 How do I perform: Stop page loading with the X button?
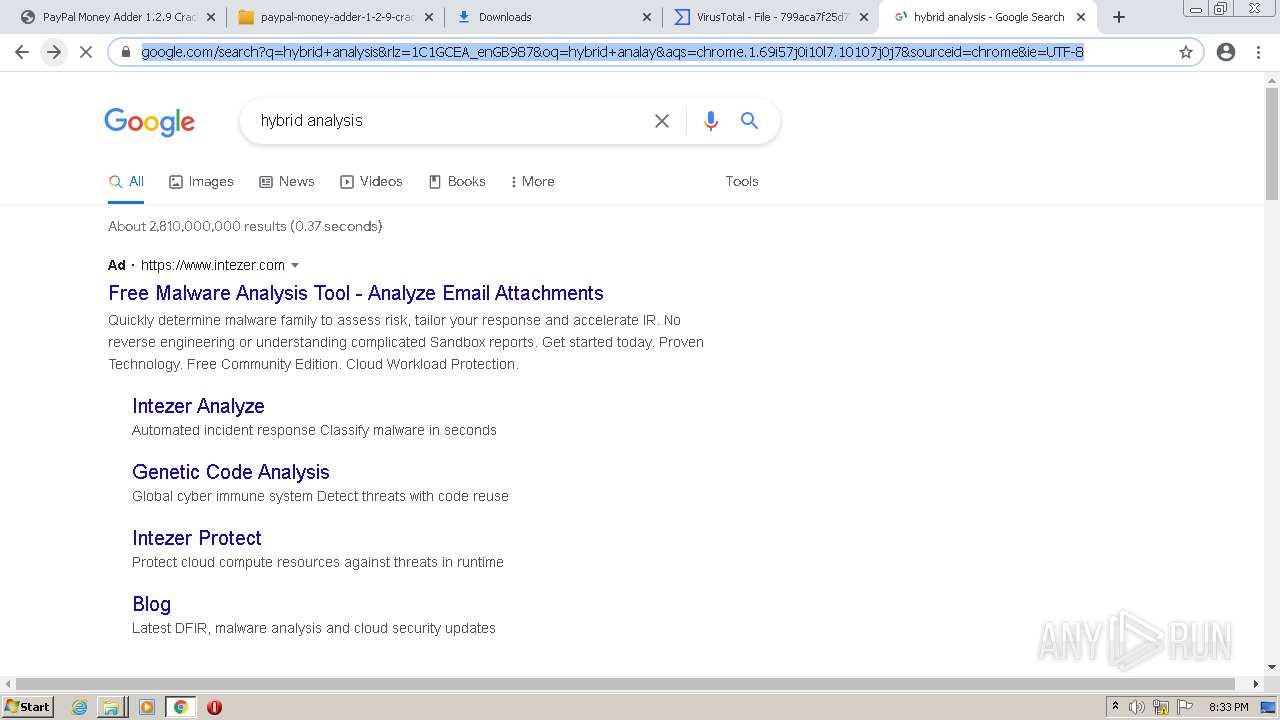pyautogui.click(x=86, y=52)
